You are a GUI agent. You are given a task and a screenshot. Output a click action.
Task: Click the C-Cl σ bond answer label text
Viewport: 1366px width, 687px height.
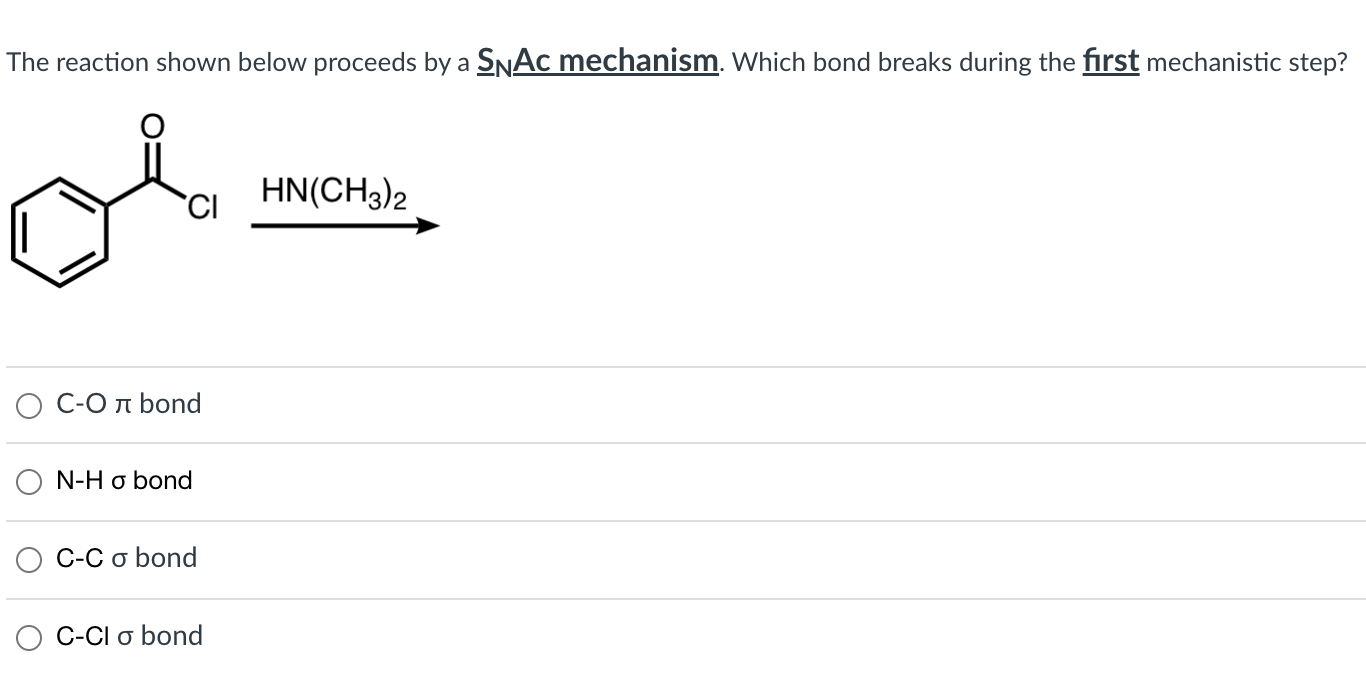click(x=129, y=635)
